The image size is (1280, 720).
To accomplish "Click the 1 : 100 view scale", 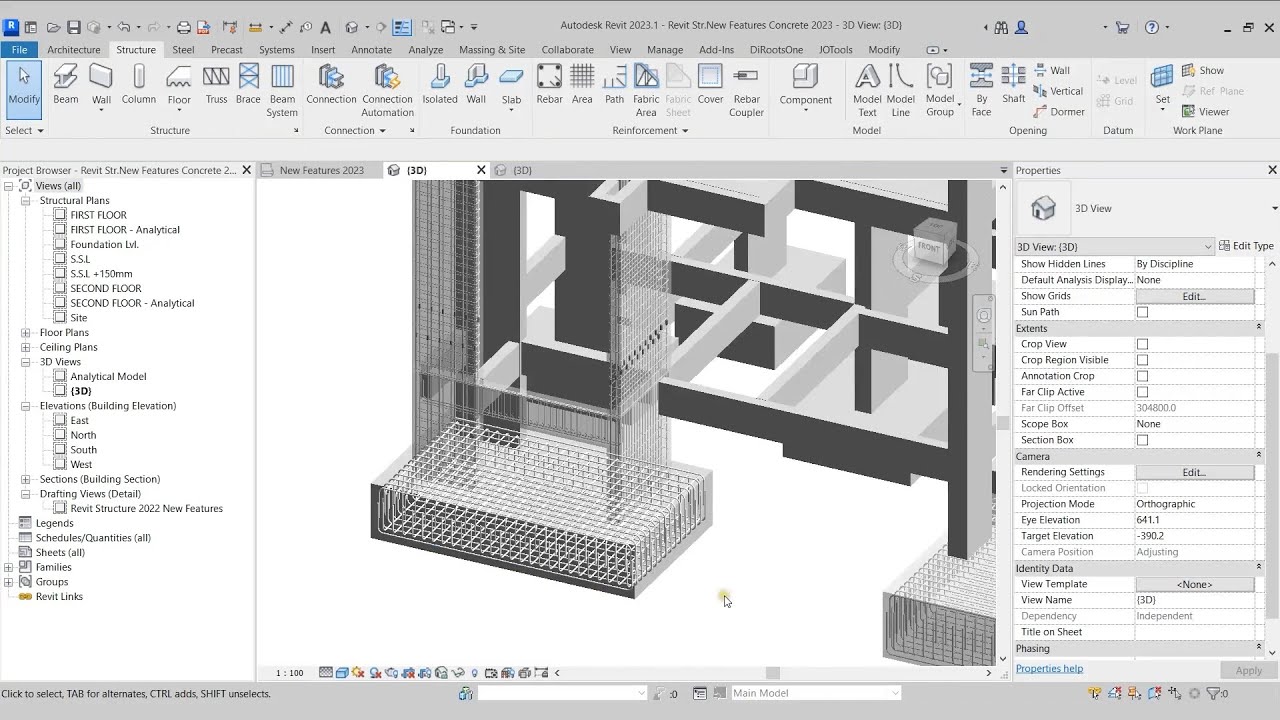I will tap(290, 673).
